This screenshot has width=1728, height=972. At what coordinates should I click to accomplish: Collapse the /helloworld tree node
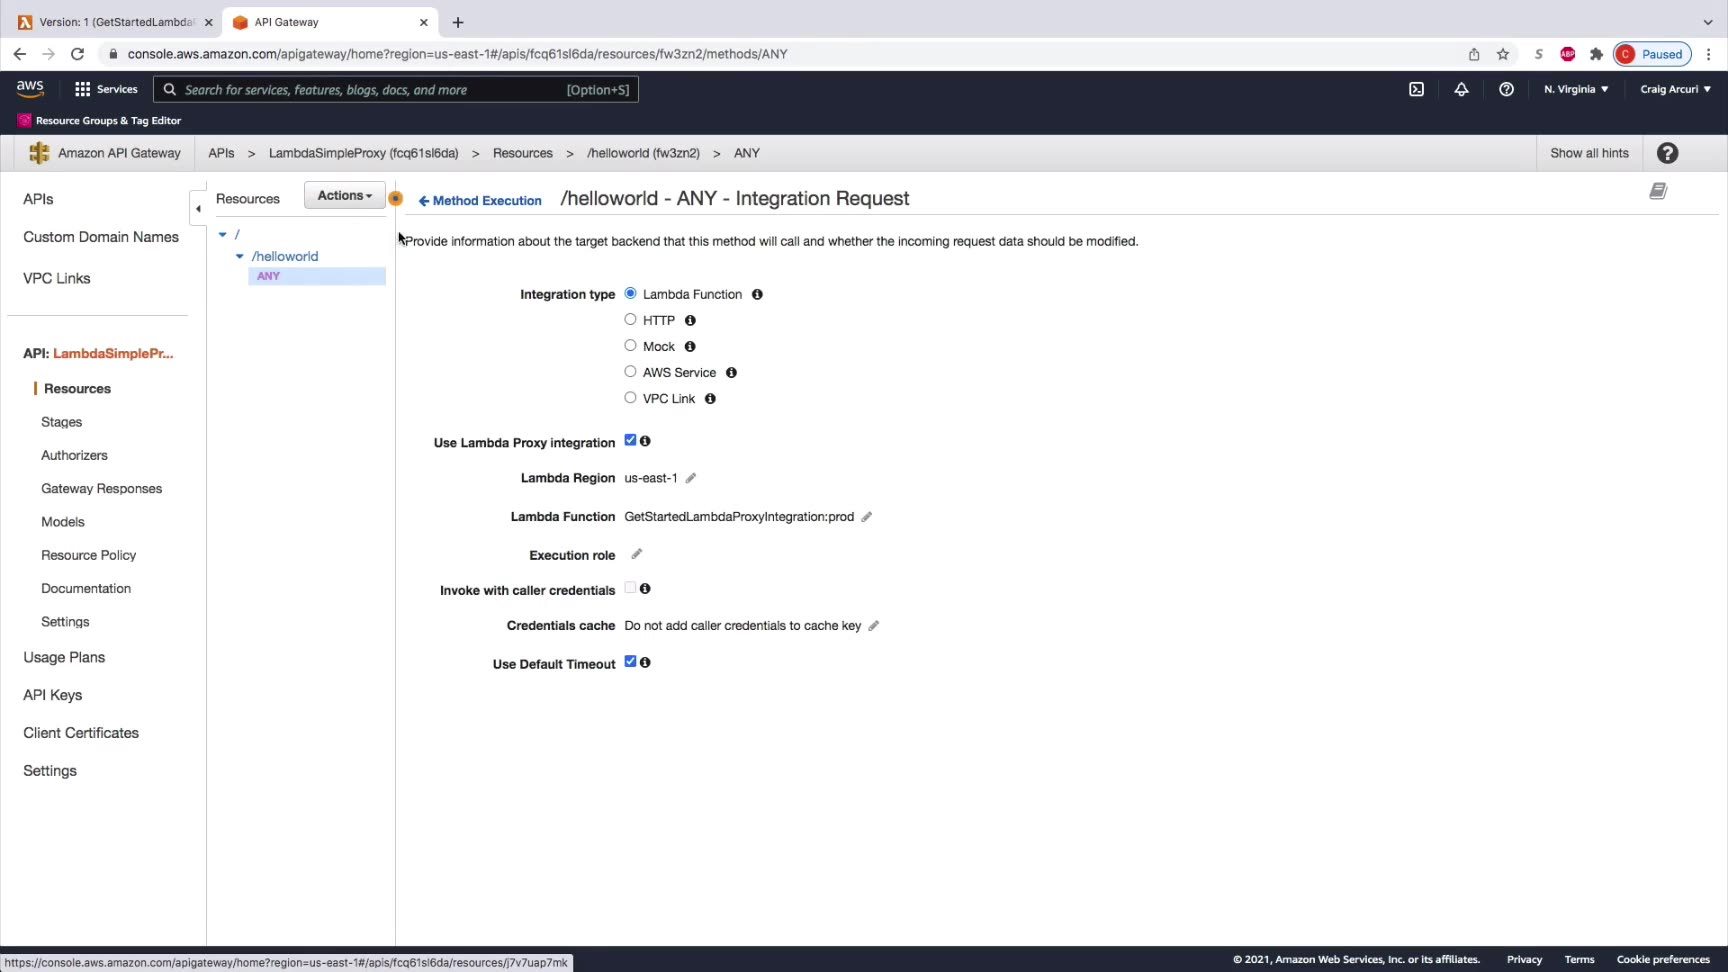[240, 256]
